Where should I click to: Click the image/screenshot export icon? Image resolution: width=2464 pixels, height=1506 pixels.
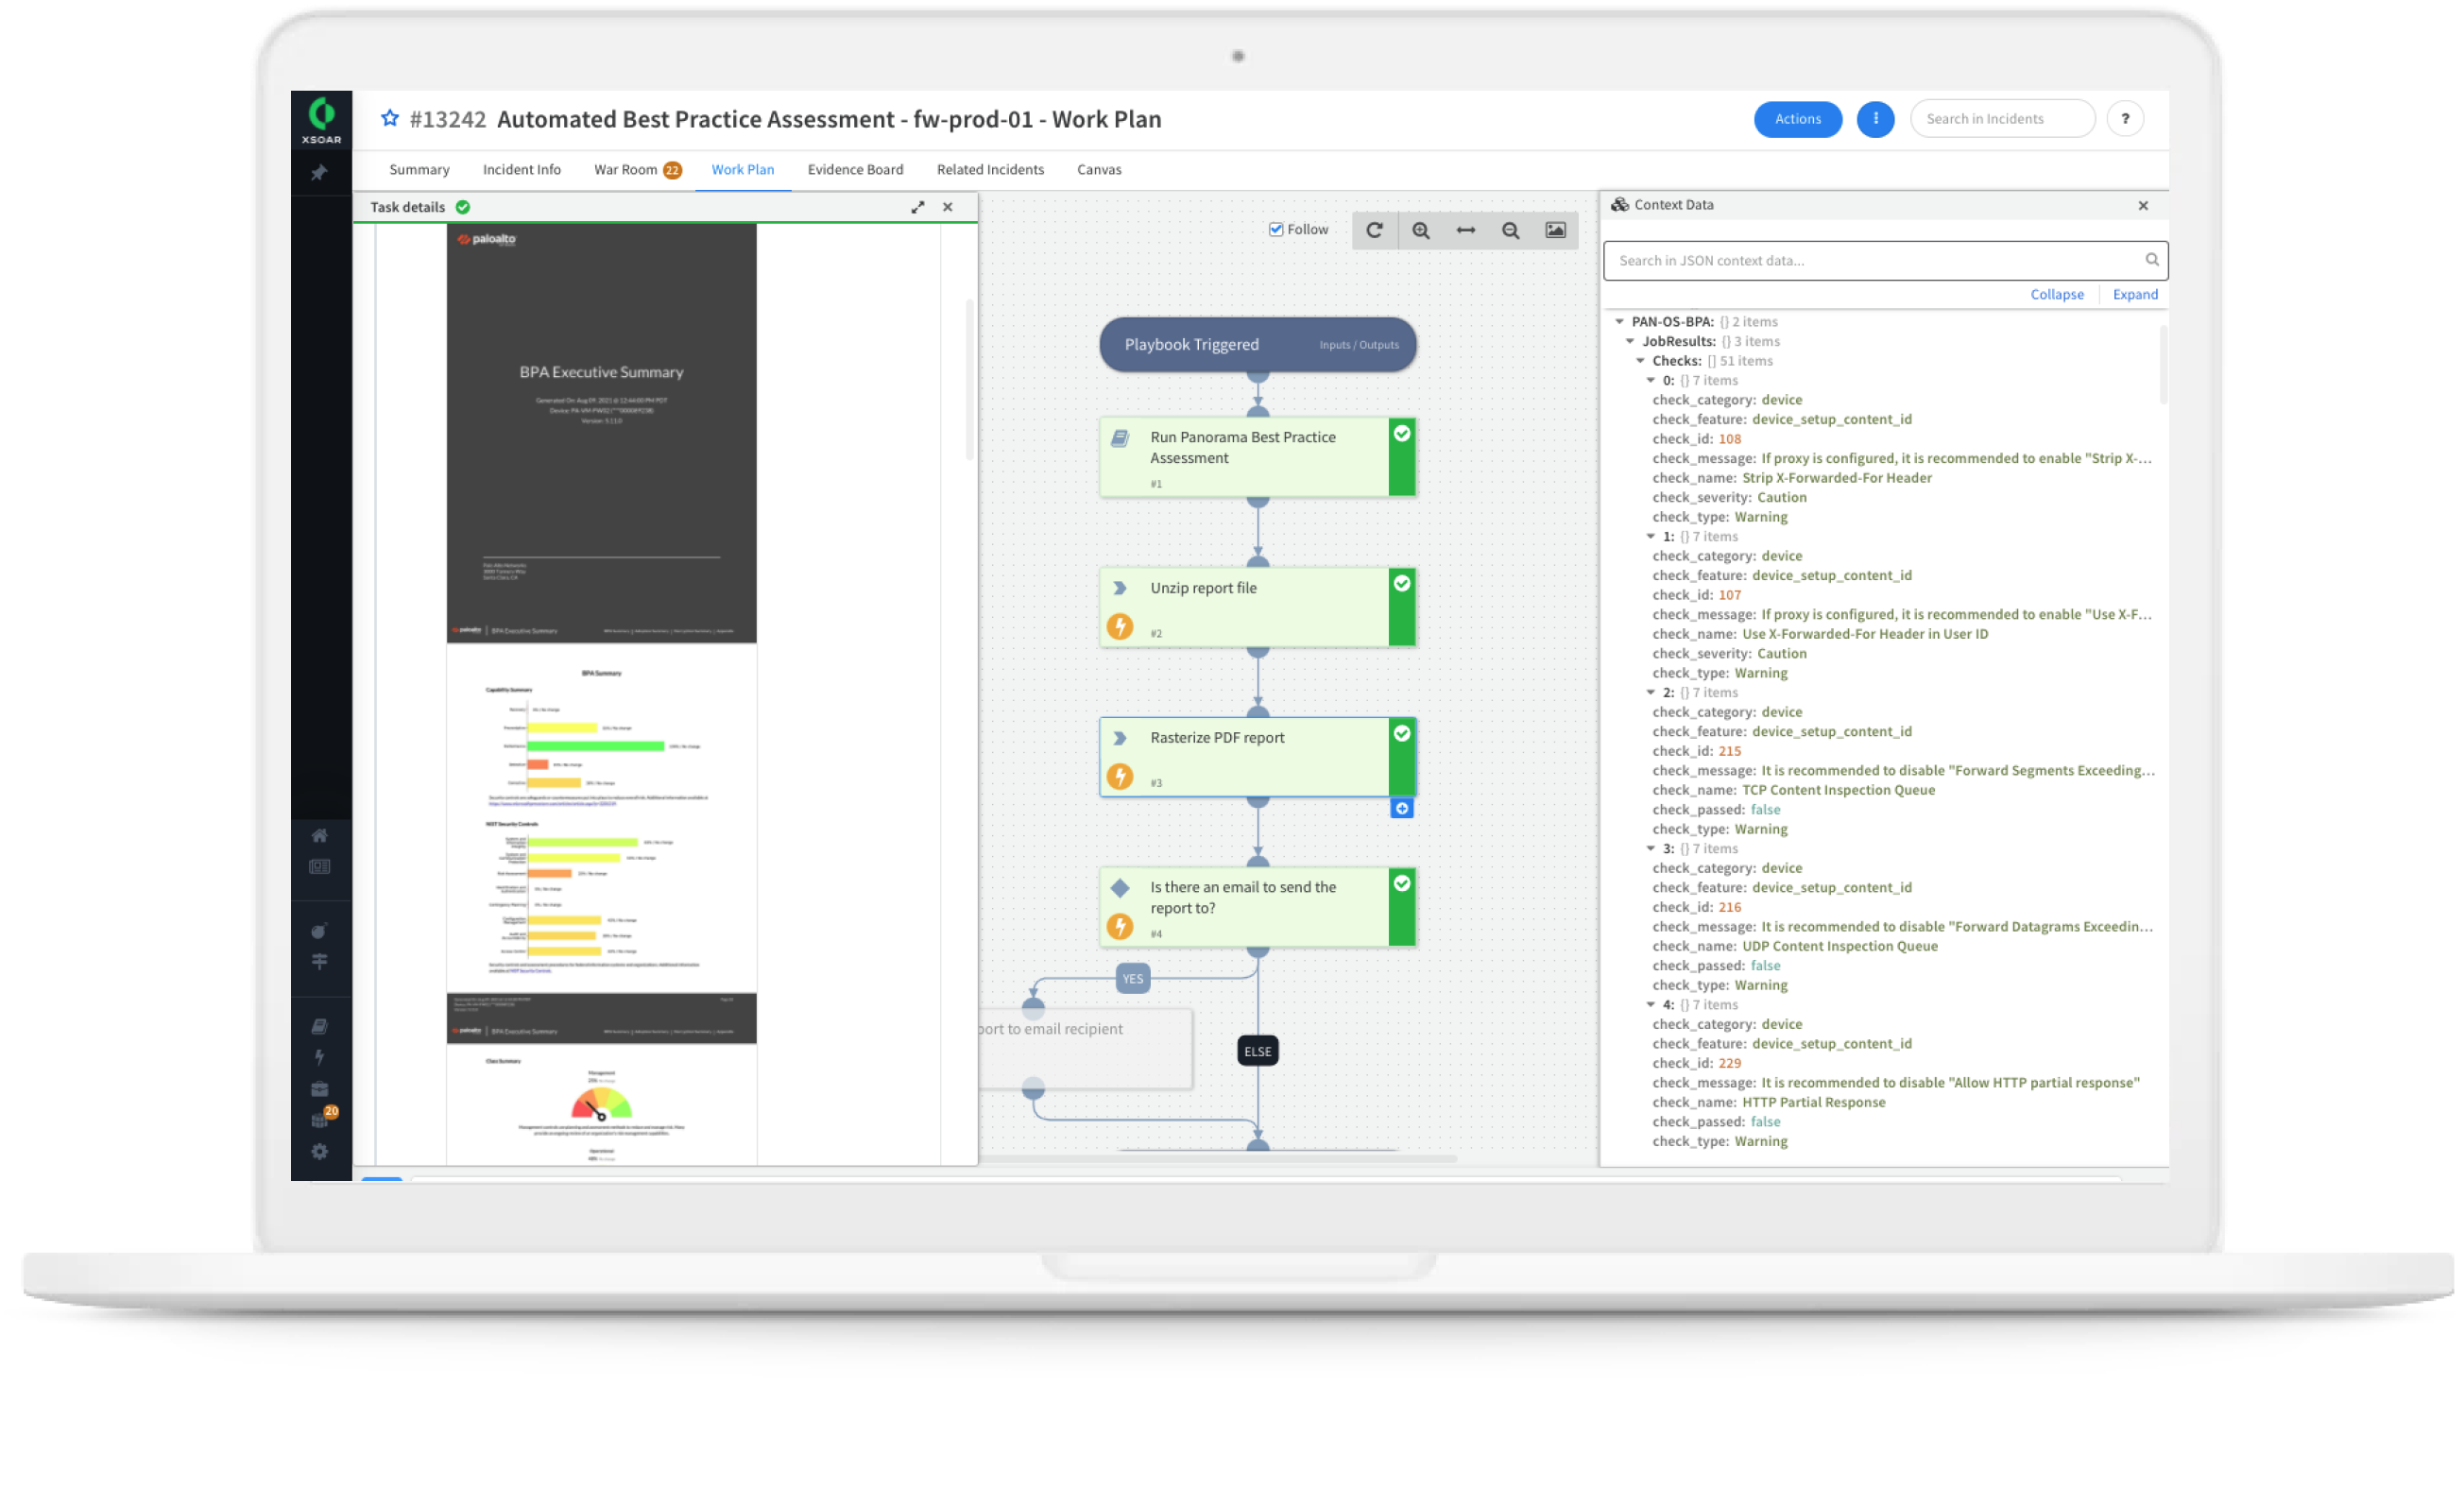1556,231
